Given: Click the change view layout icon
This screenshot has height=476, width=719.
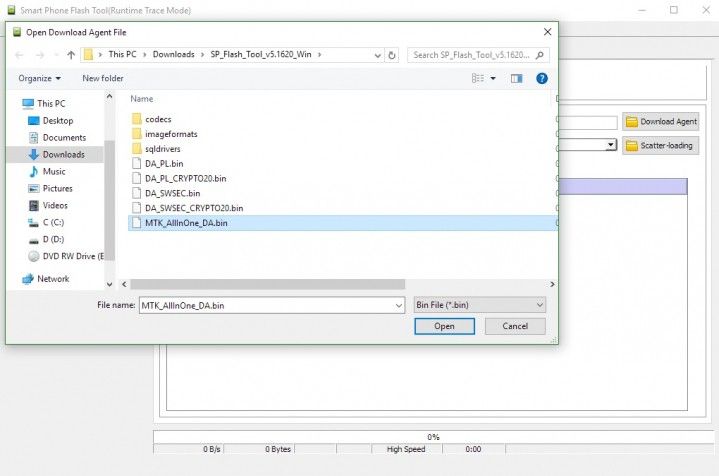Looking at the screenshot, I should (478, 78).
